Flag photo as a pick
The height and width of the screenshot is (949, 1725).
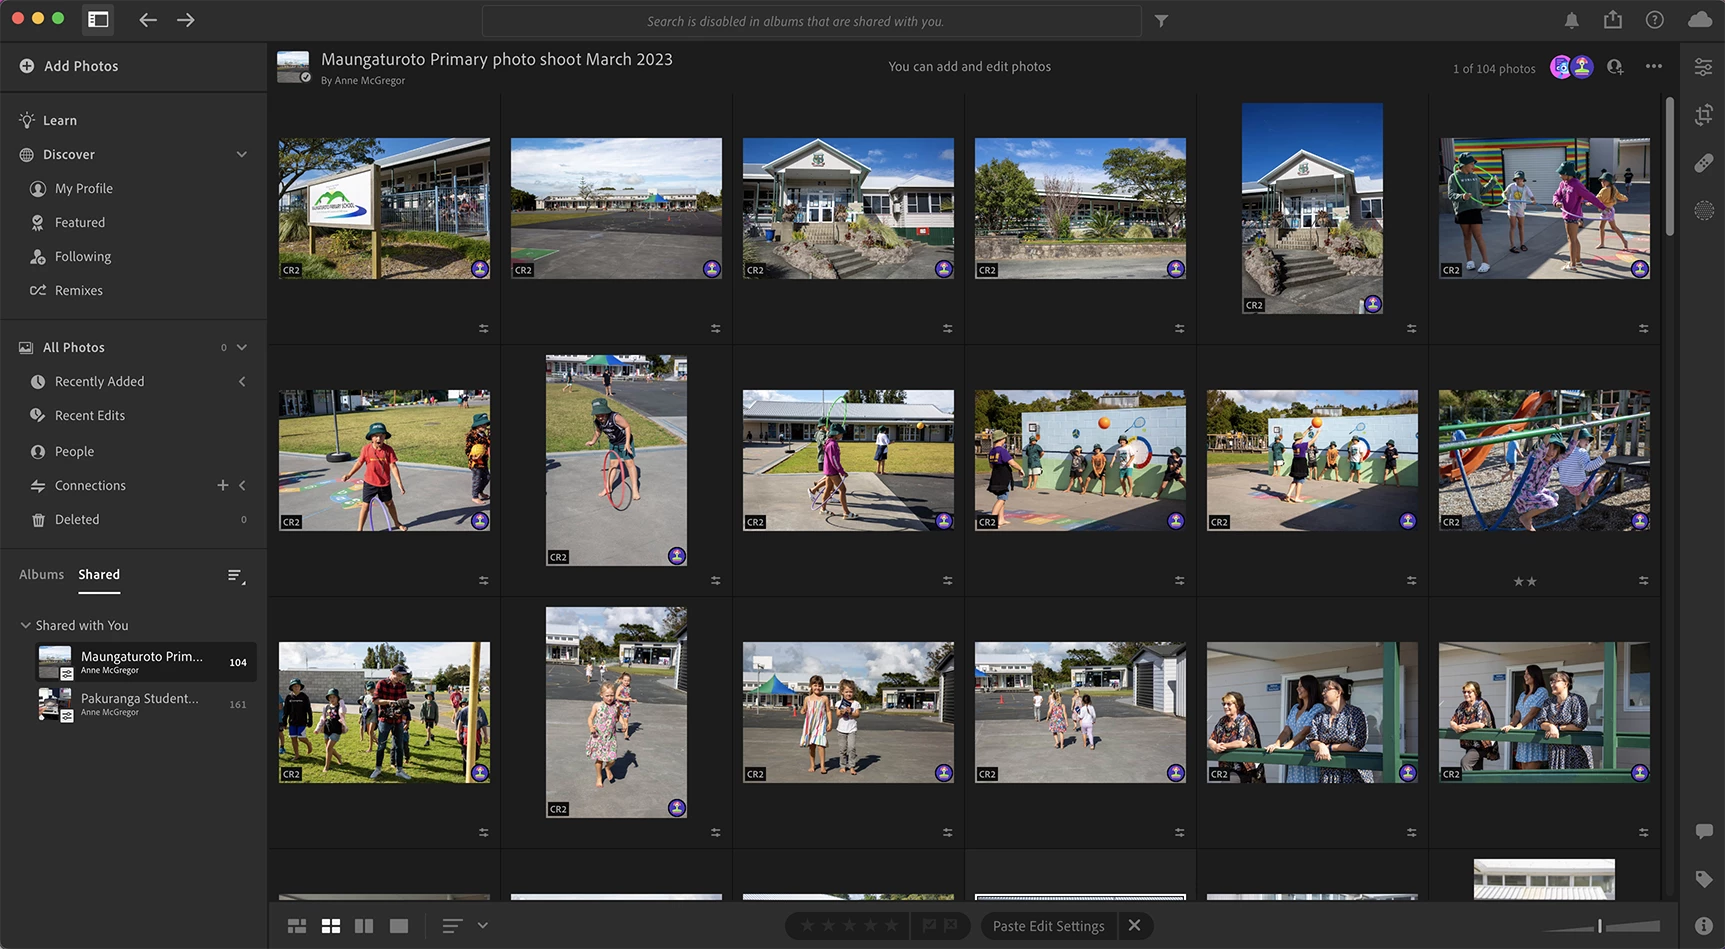[x=929, y=926]
